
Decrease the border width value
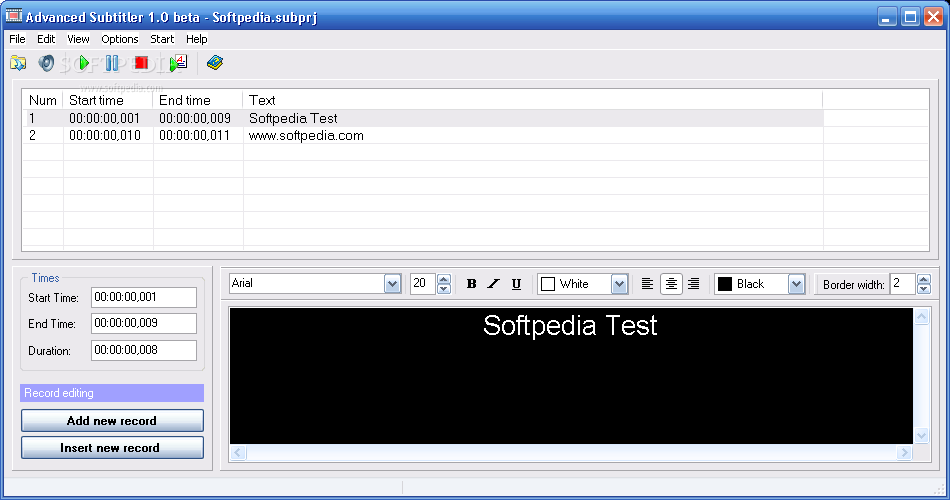[x=923, y=289]
